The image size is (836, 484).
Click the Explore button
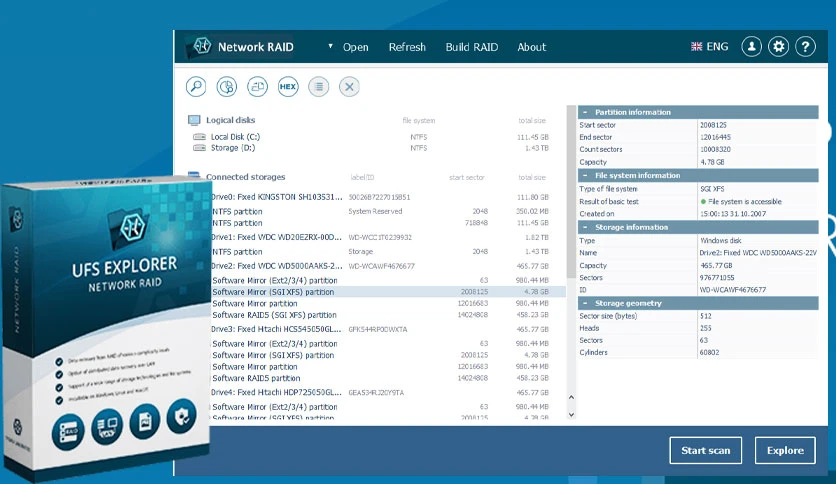click(785, 450)
